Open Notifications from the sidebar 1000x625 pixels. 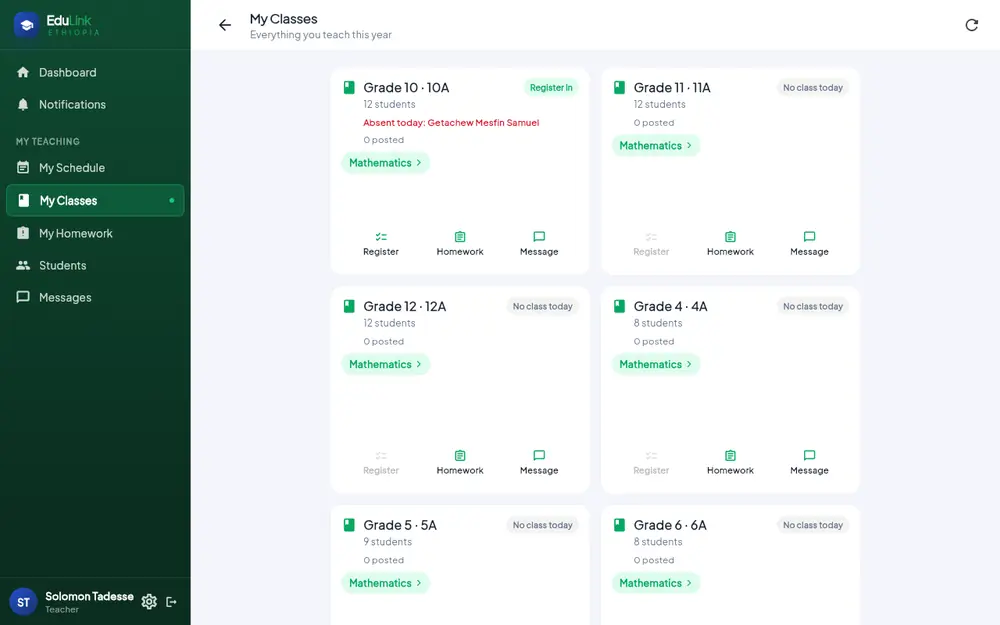pyautogui.click(x=95, y=105)
